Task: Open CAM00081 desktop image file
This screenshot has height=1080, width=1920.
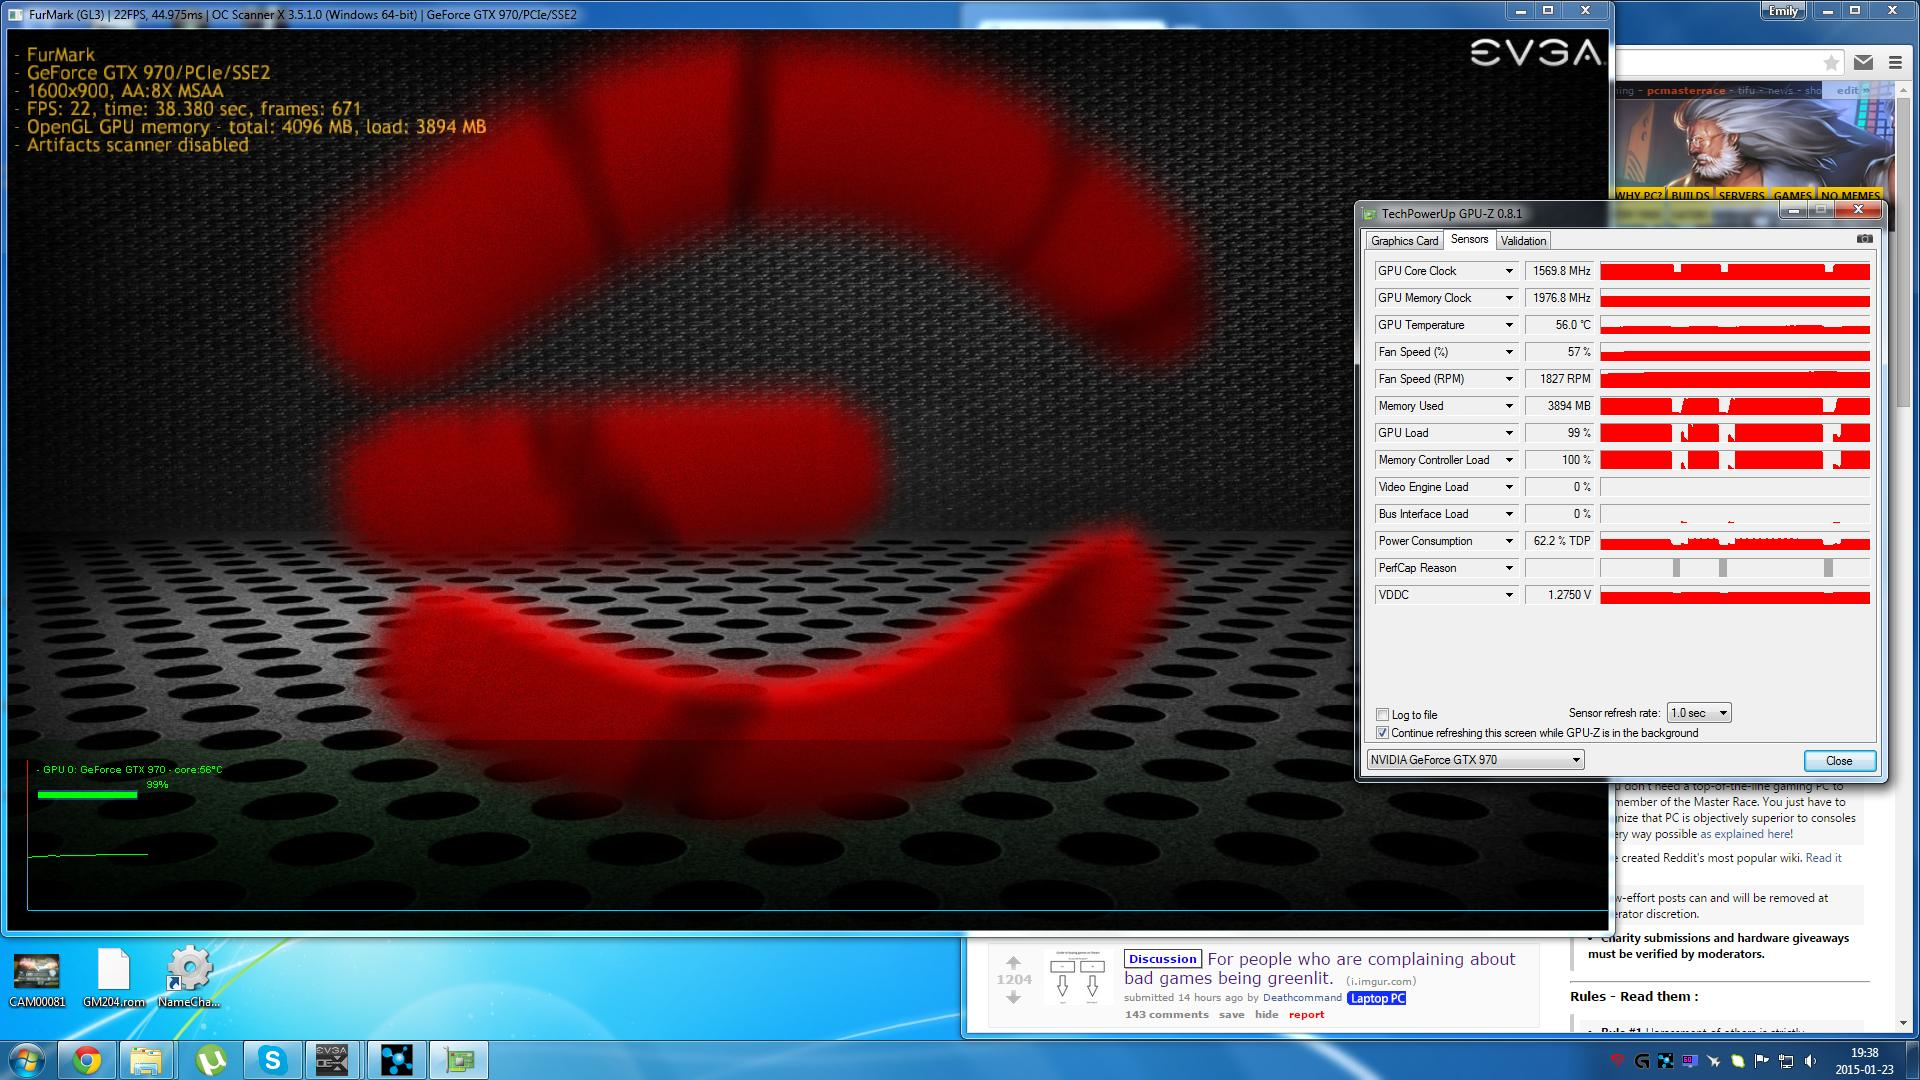Action: pos(37,979)
